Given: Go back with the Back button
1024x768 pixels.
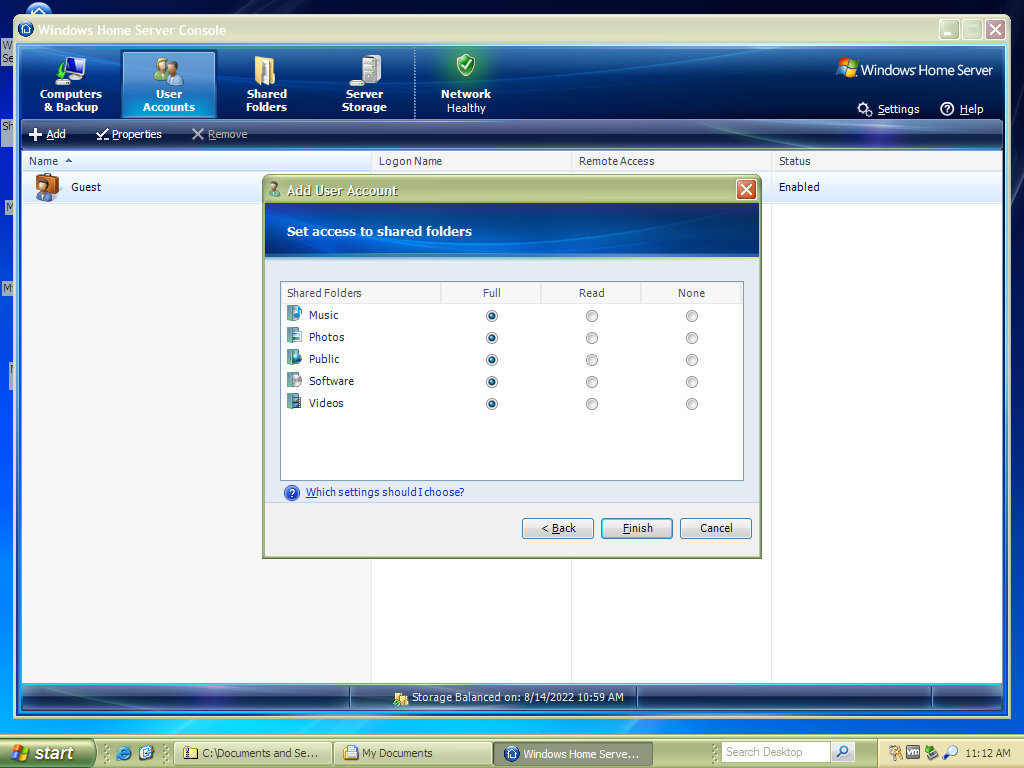Looking at the screenshot, I should point(558,528).
